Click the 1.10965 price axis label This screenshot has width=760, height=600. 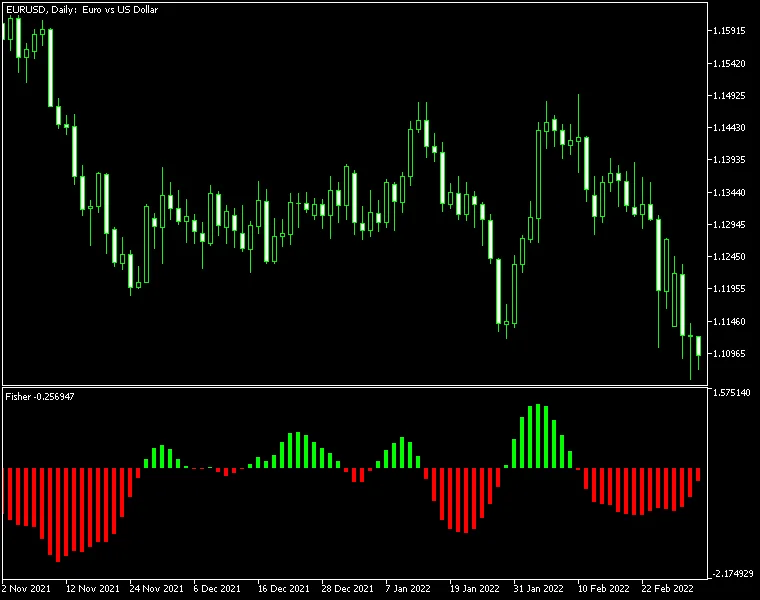click(x=732, y=354)
